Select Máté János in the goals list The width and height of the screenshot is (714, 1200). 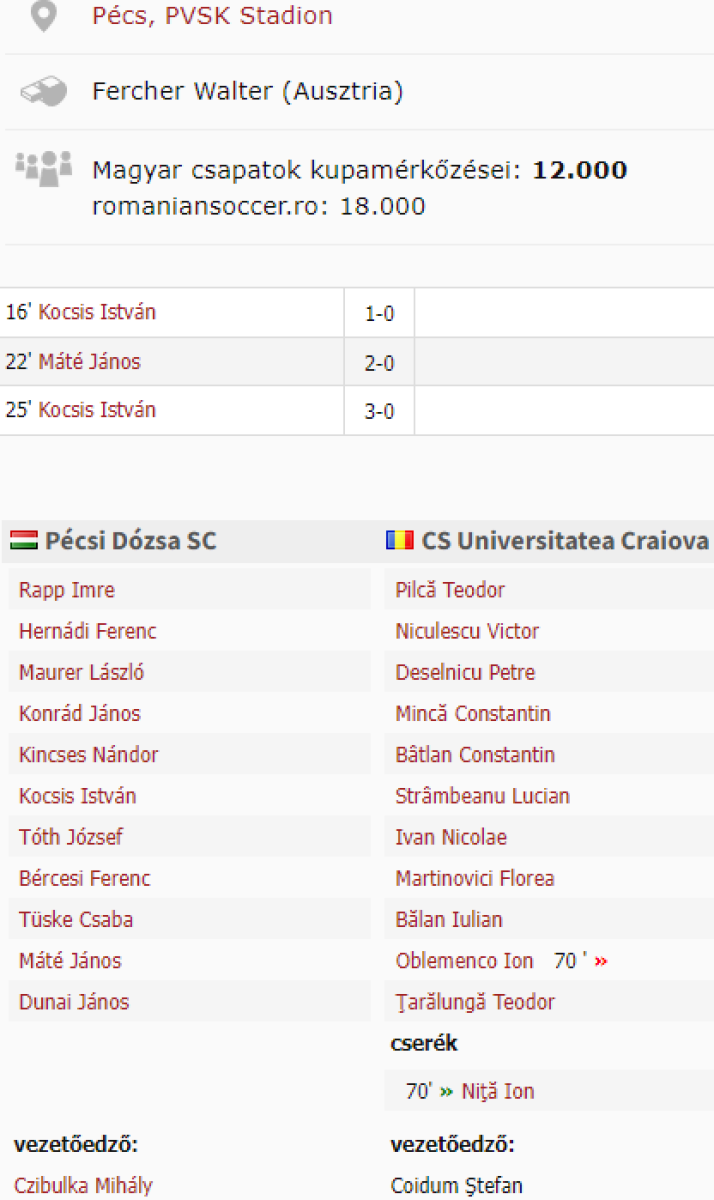89,362
